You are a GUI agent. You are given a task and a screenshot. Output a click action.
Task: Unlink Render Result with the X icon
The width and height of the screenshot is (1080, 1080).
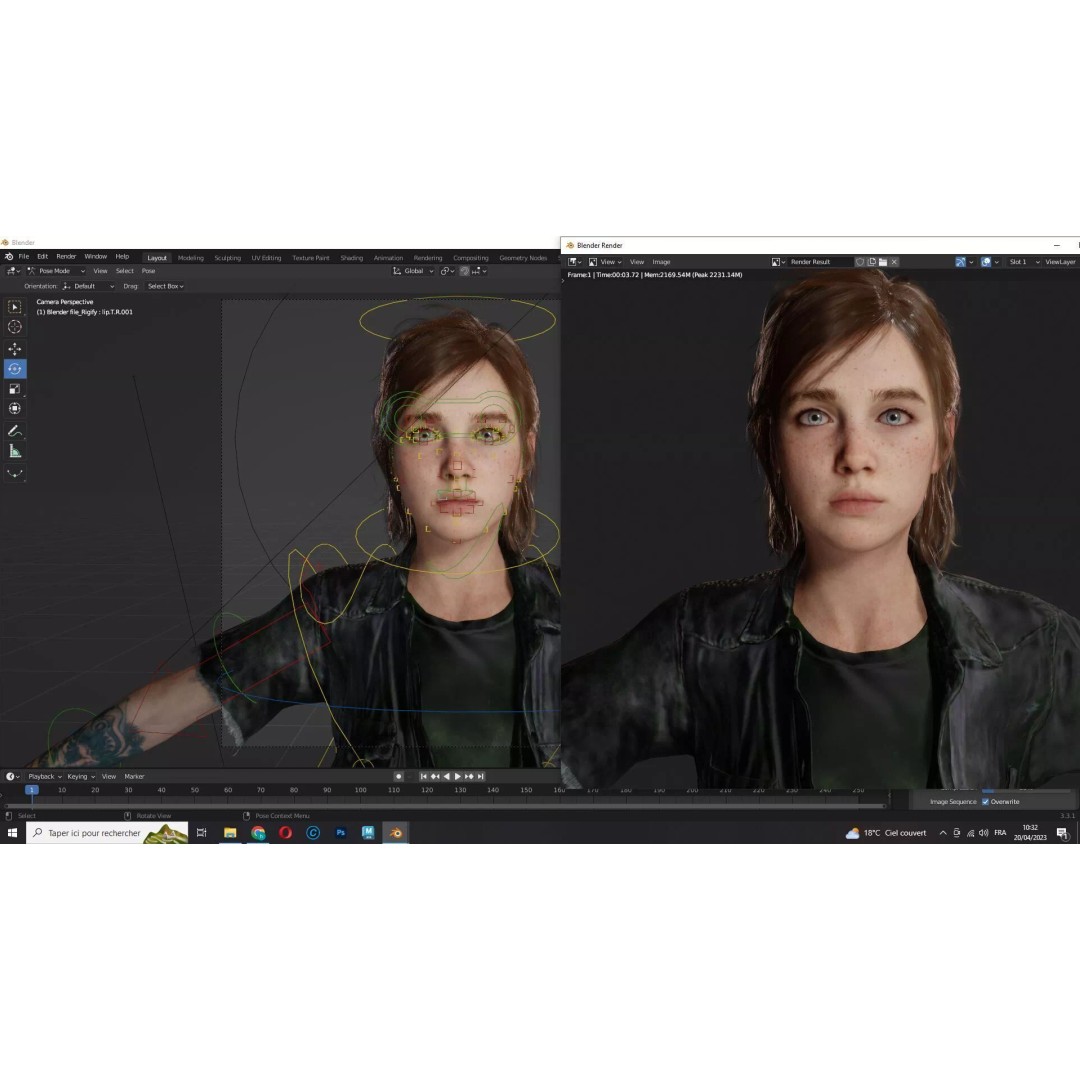[894, 262]
